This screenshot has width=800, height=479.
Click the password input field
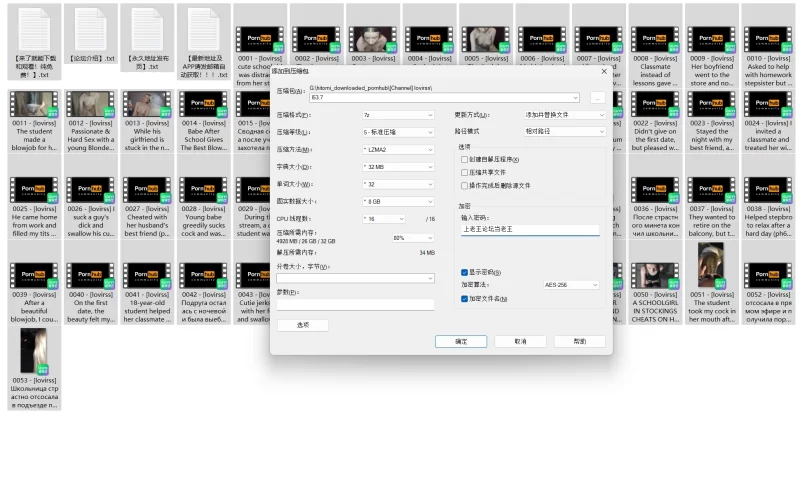530,229
